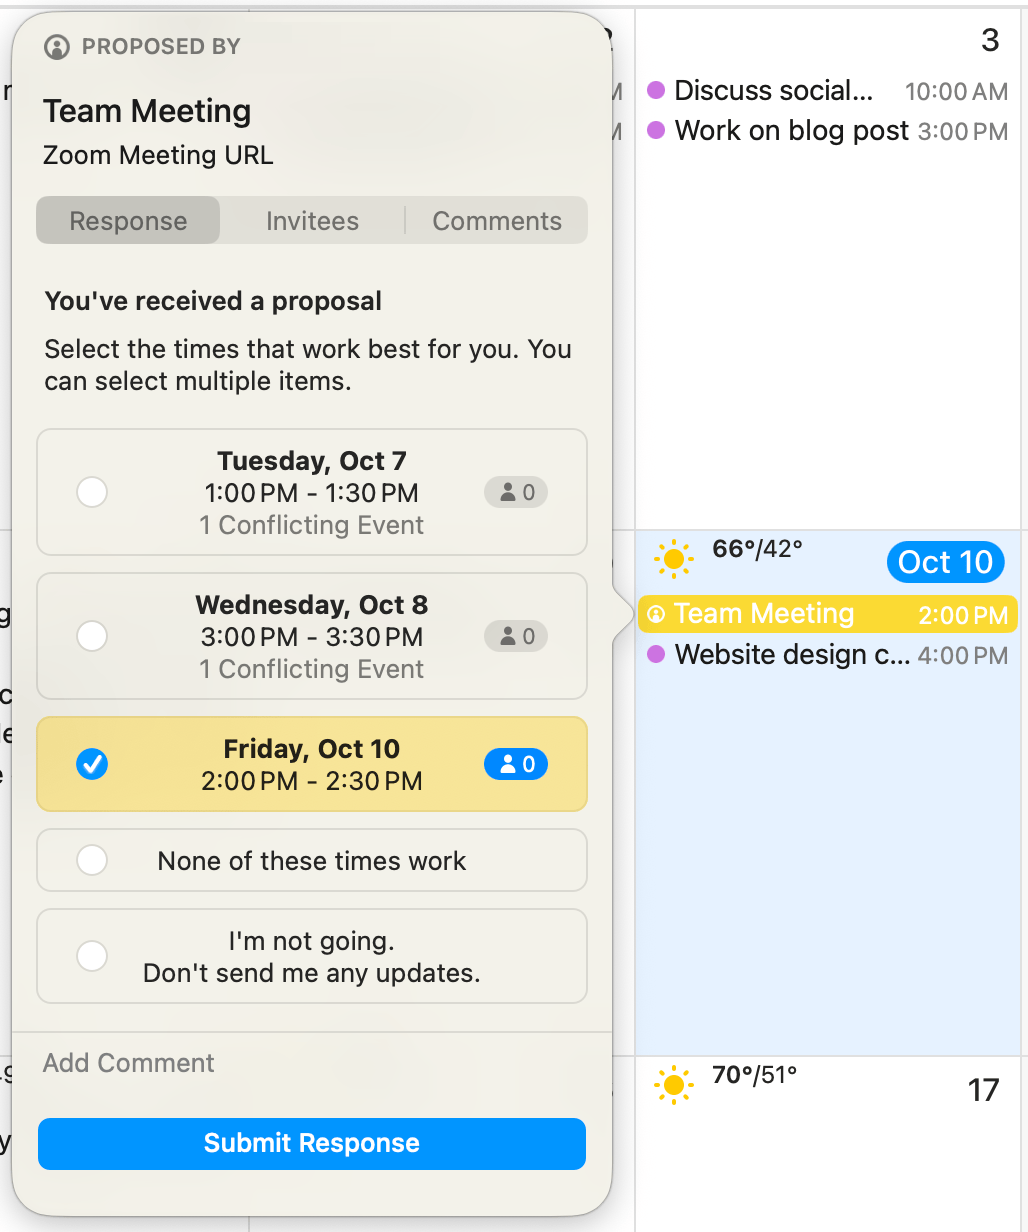Select the Tuesday, Oct 7 time option
The image size is (1028, 1232).
92,492
